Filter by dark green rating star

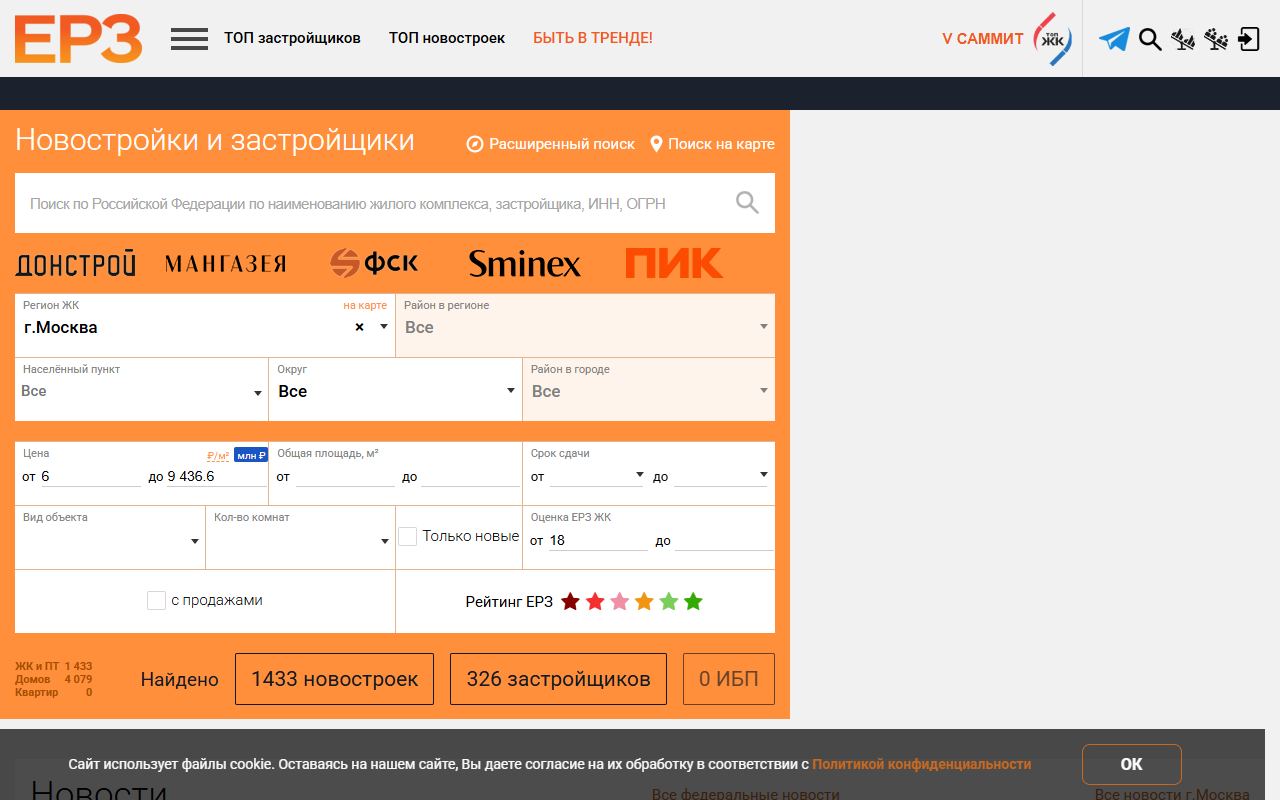tap(693, 601)
